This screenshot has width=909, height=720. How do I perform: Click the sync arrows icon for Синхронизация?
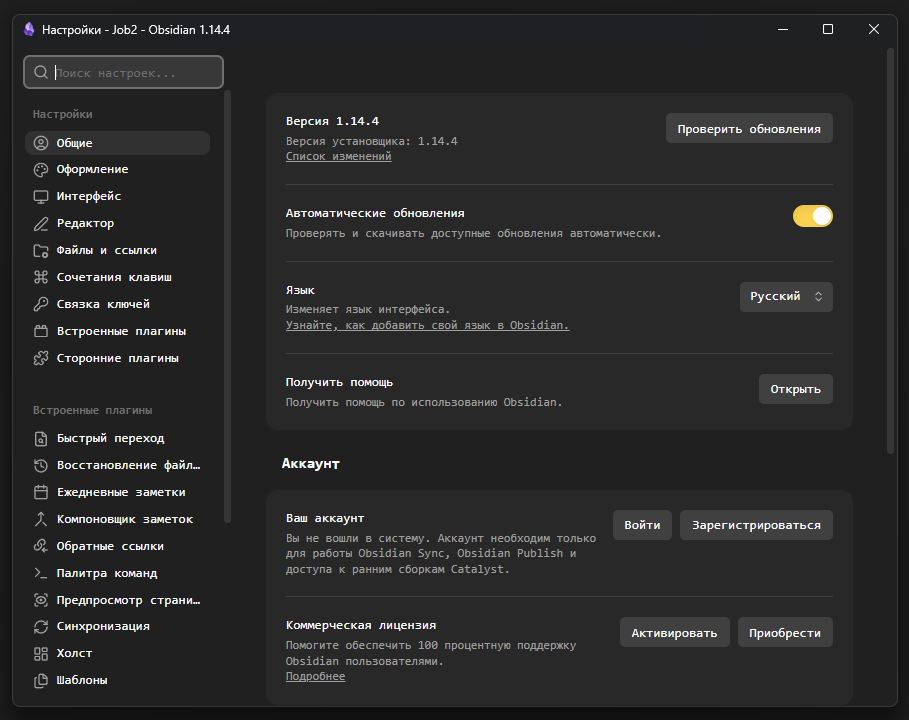[x=41, y=627]
